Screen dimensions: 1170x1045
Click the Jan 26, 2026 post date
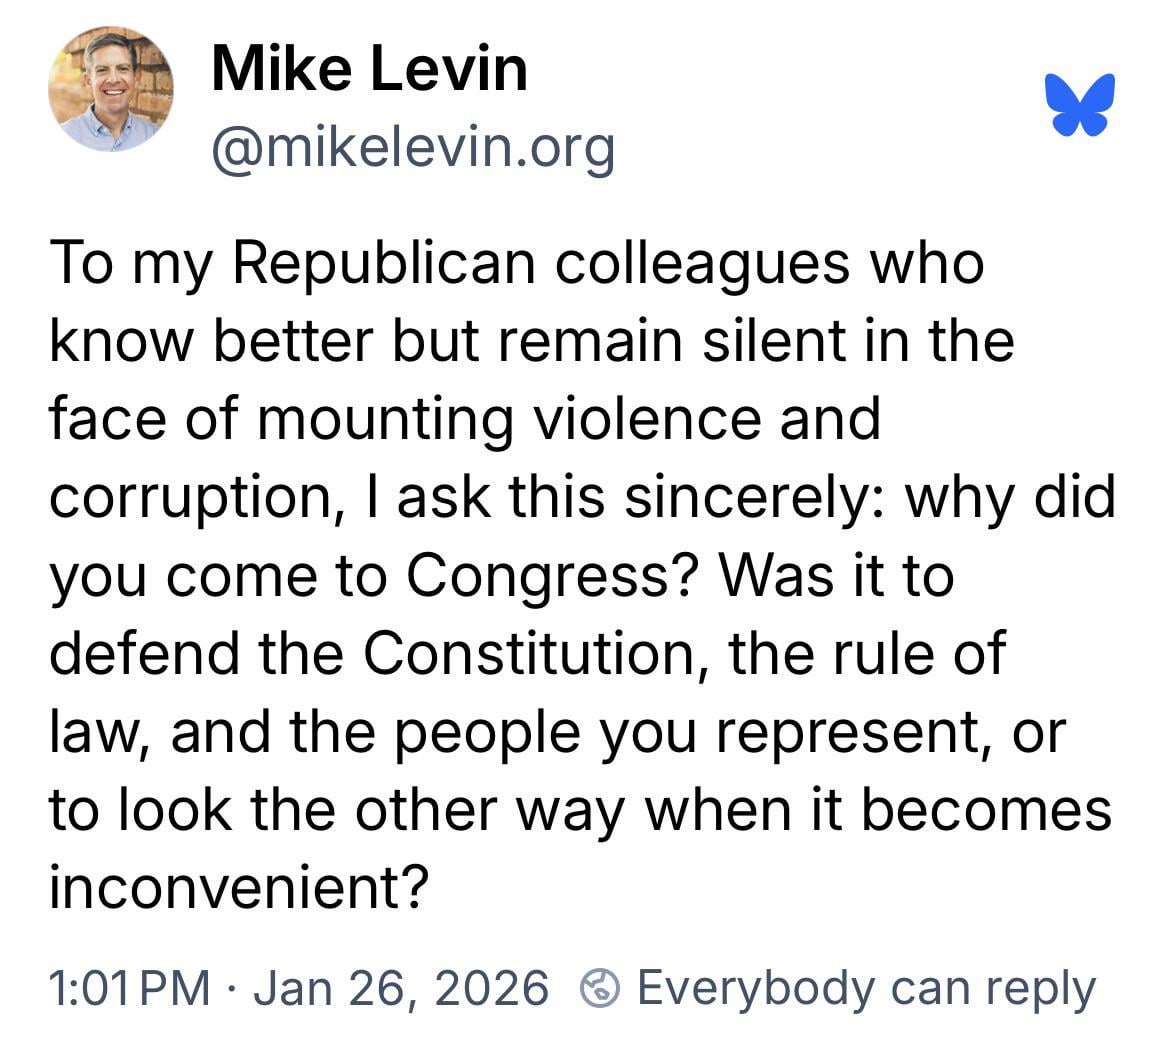[x=401, y=988]
